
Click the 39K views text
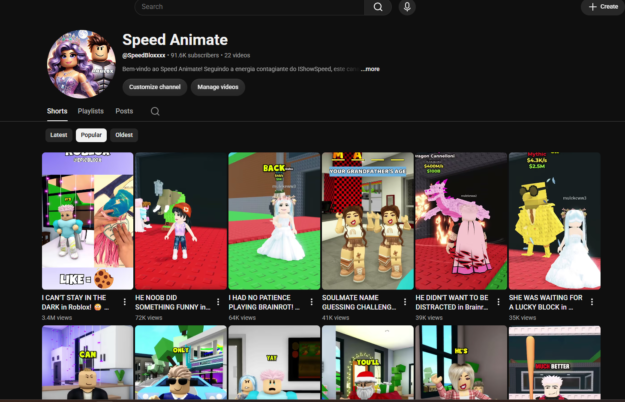(429, 318)
